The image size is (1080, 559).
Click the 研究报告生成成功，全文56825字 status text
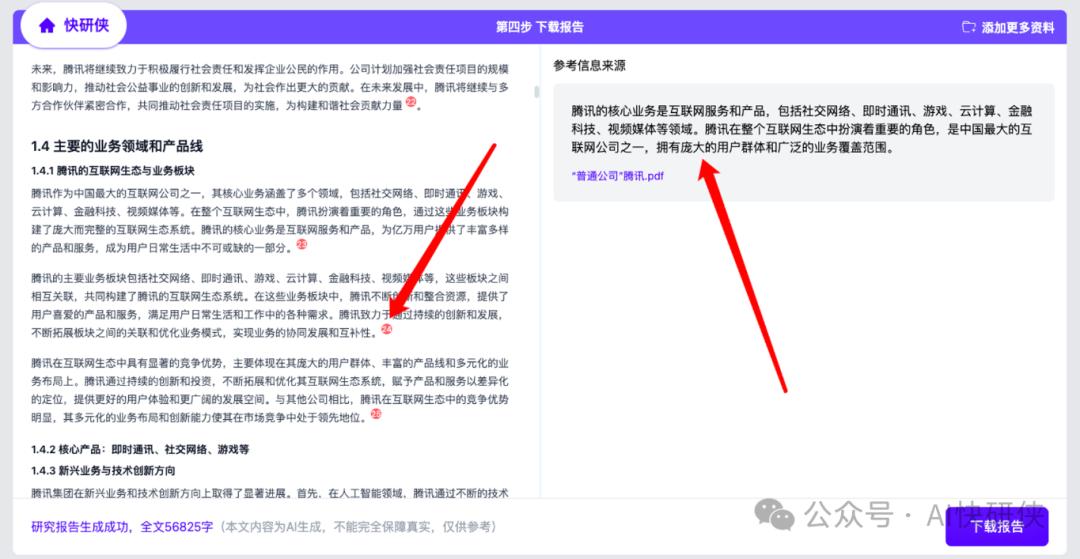(121, 527)
